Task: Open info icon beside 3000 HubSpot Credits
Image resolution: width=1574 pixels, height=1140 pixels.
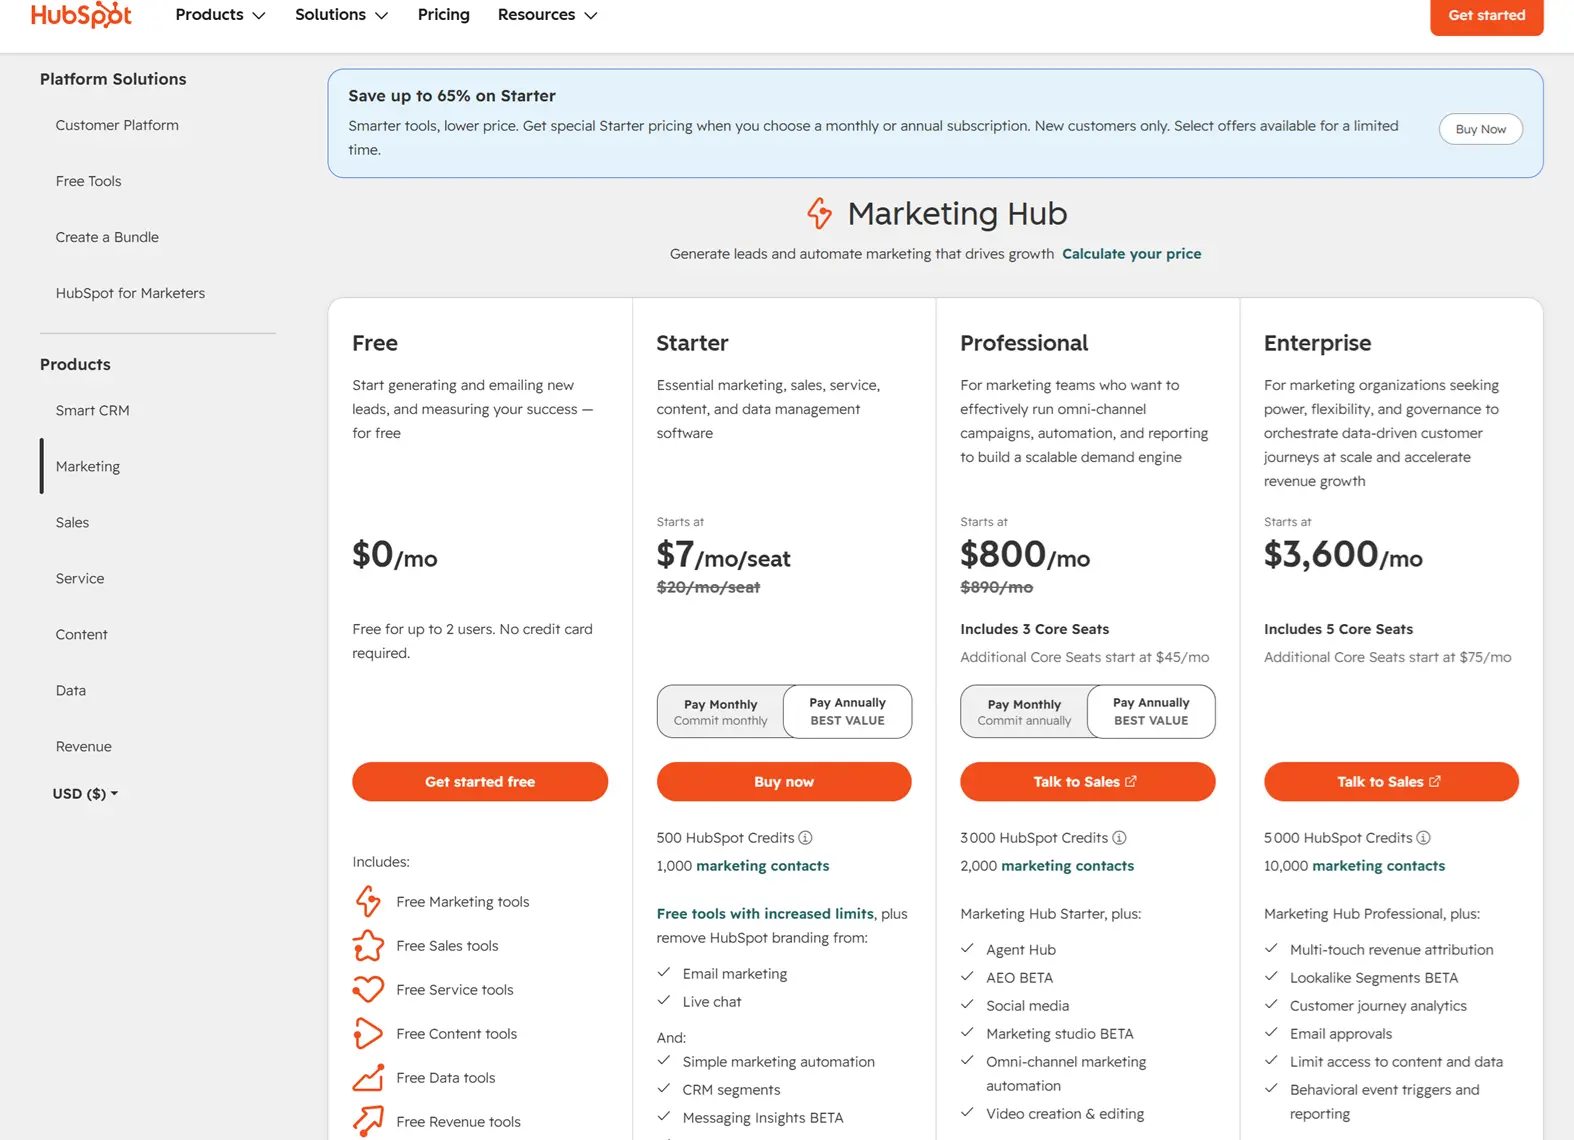Action: click(1120, 837)
